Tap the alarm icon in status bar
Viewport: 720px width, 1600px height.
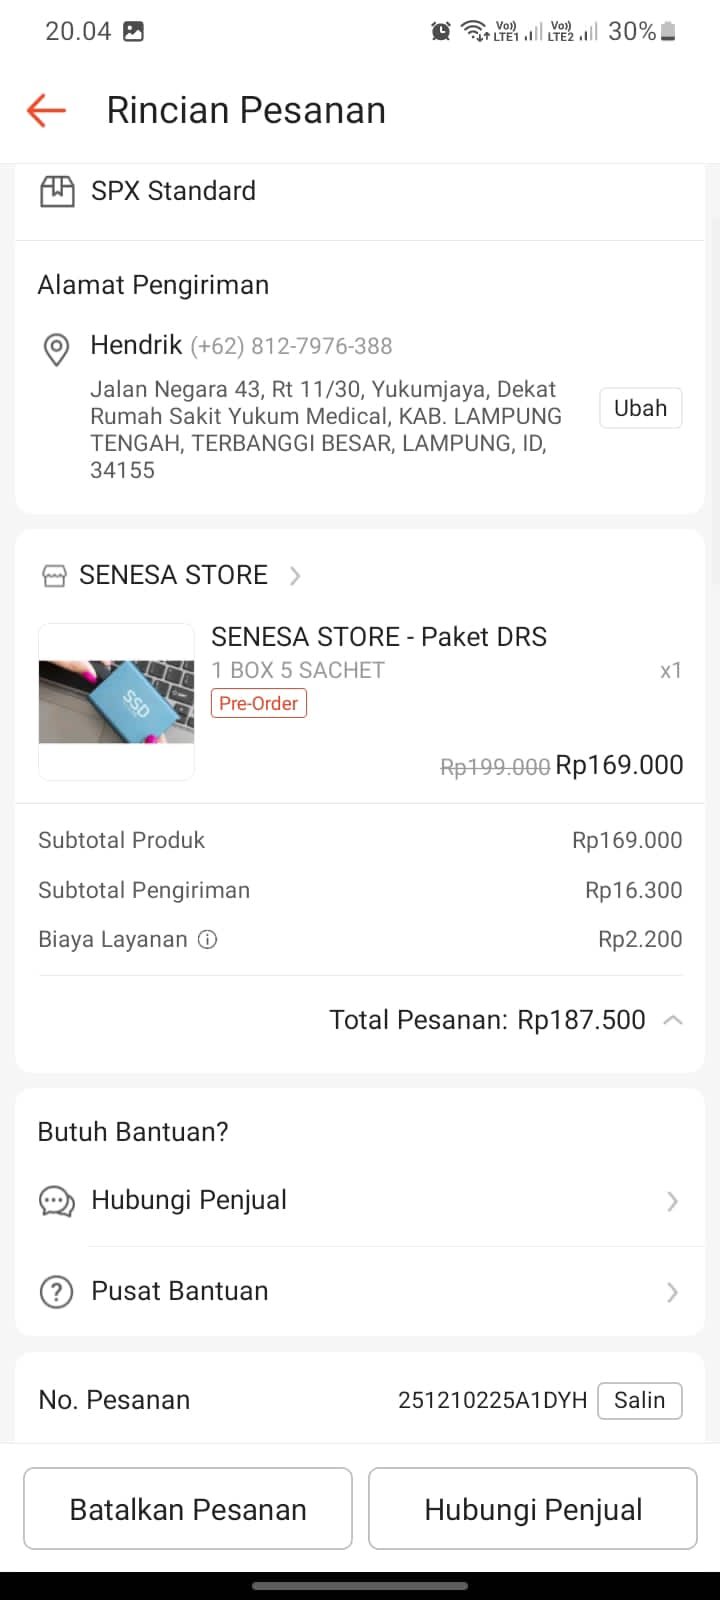click(441, 32)
